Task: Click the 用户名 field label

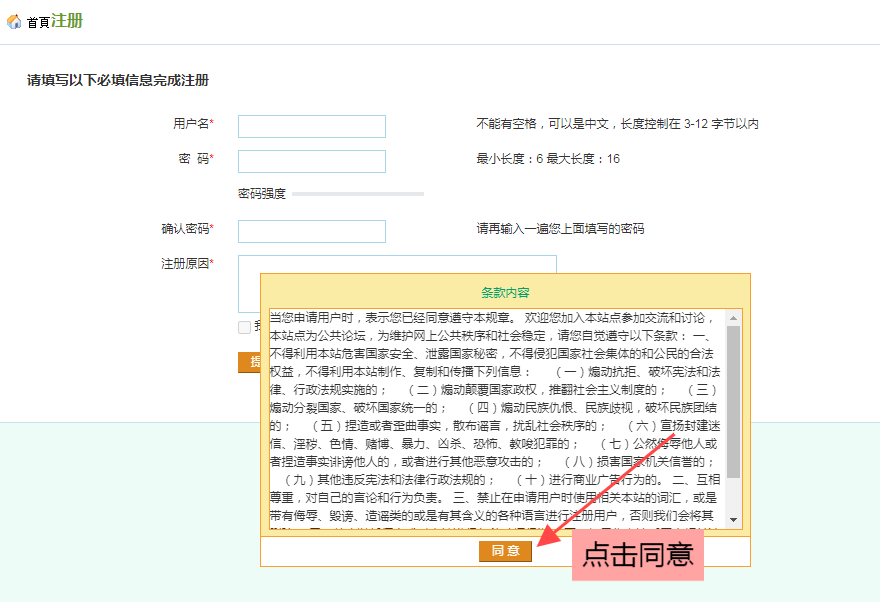Action: click(192, 124)
